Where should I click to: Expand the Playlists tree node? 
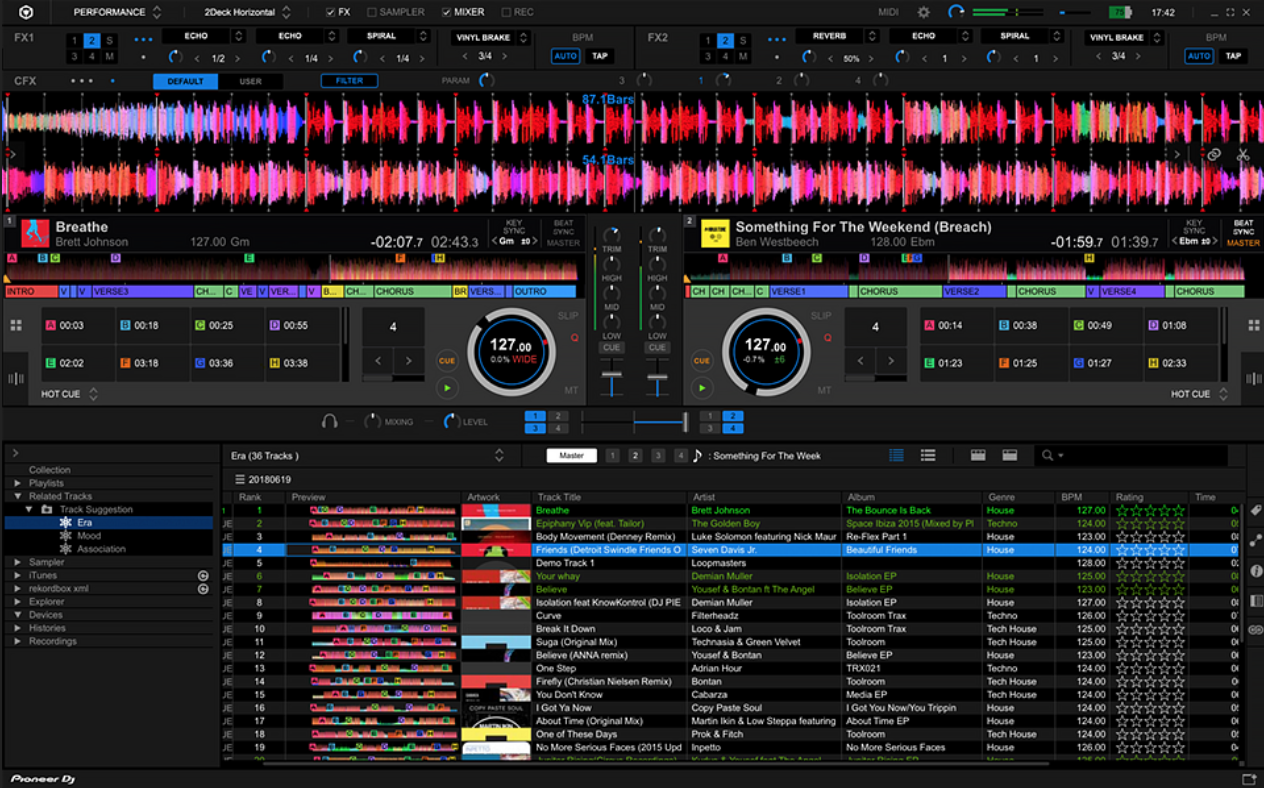click(x=17, y=483)
